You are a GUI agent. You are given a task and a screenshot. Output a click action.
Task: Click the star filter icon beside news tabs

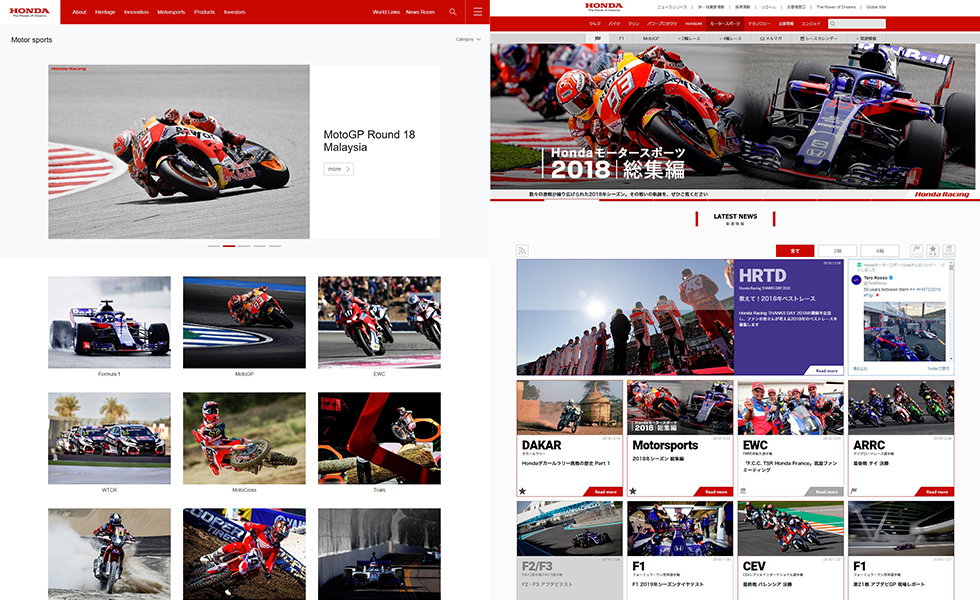[x=932, y=250]
